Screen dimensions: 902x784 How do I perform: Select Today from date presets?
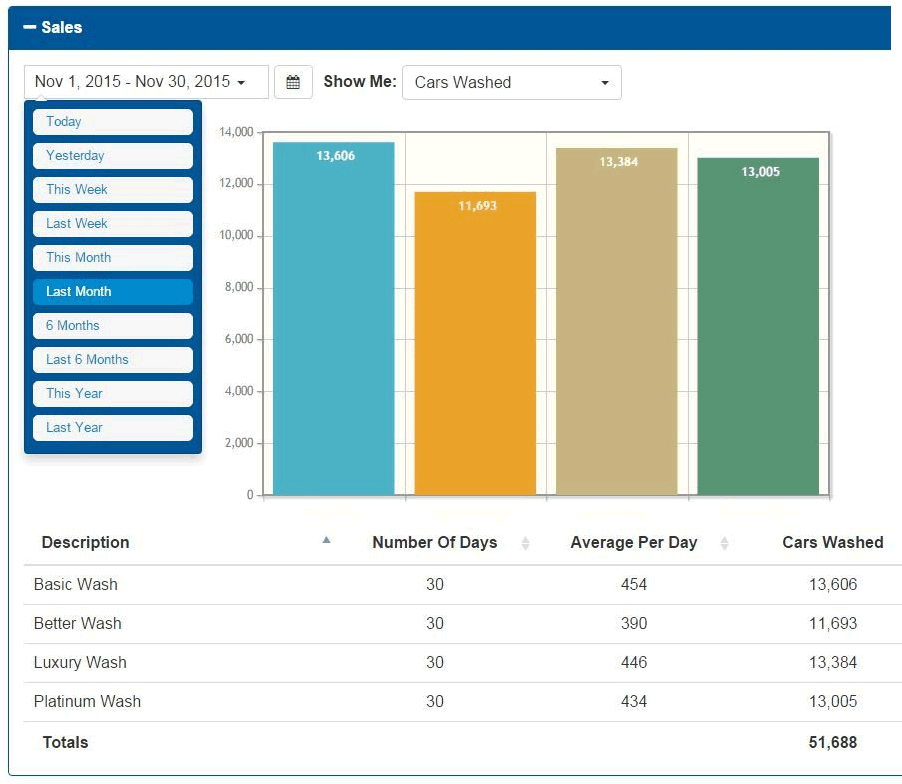[x=112, y=122]
